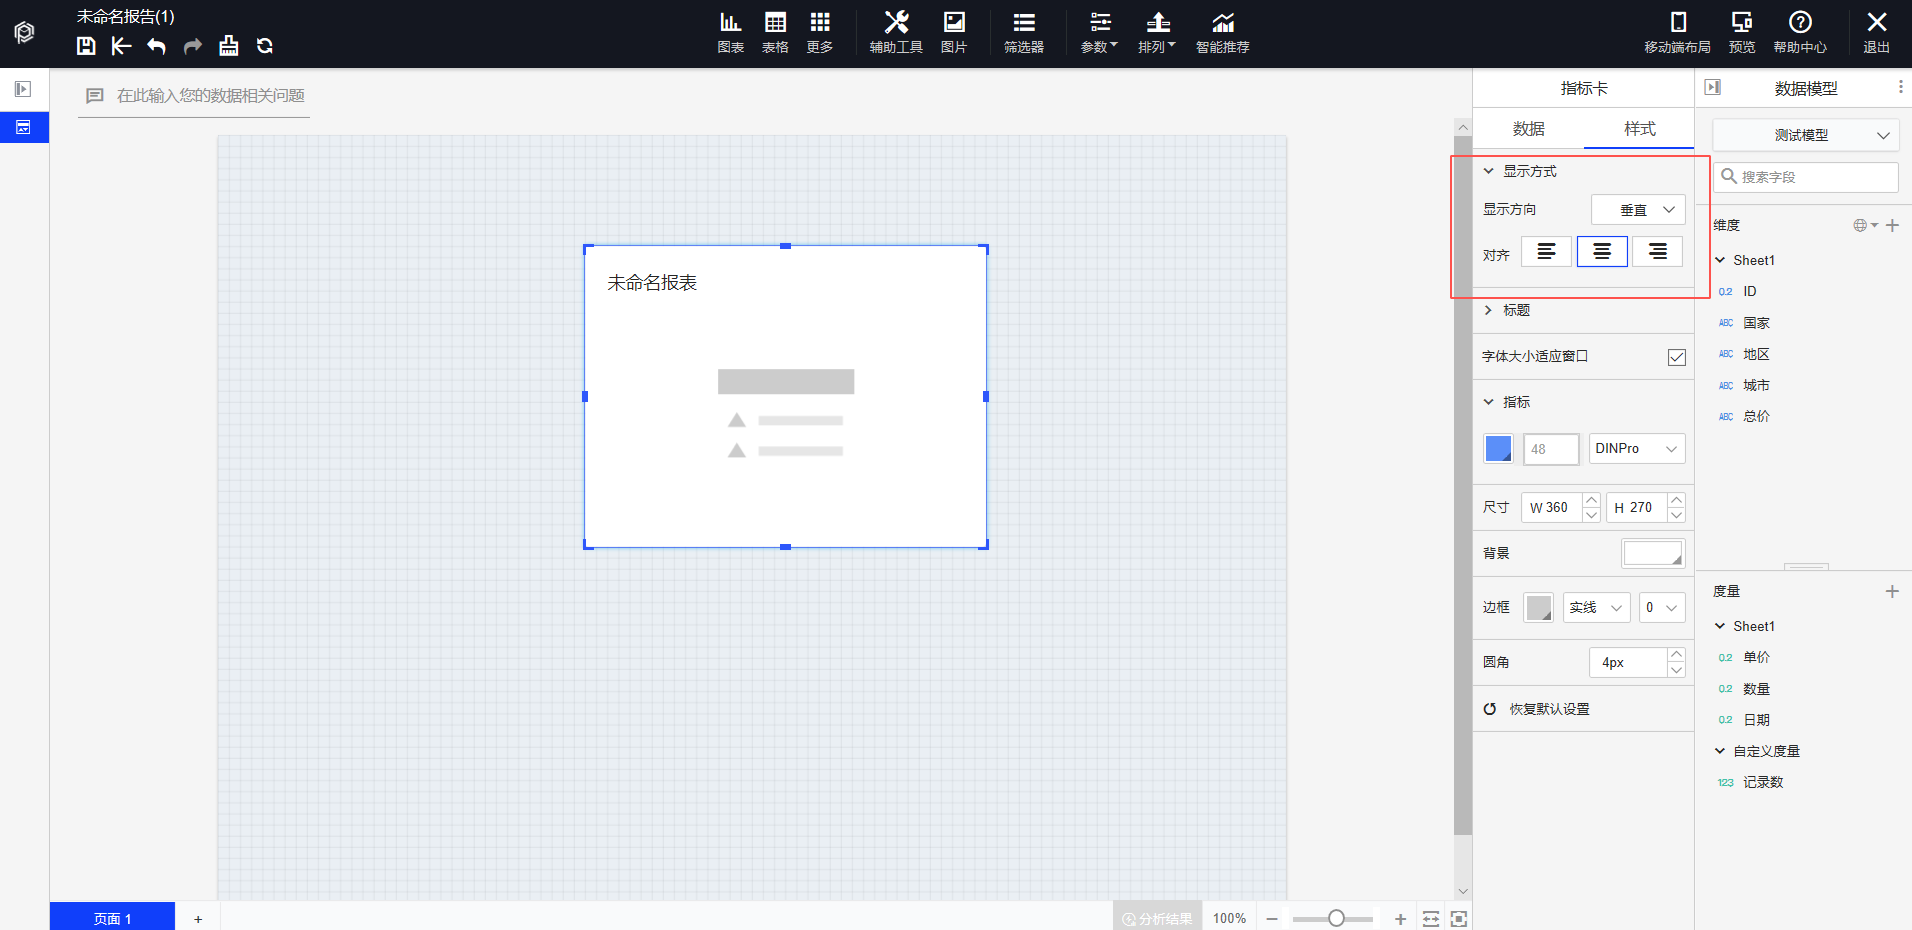Viewport: 1912px width, 930px height.
Task: Expand the 标题 section
Action: [1516, 310]
